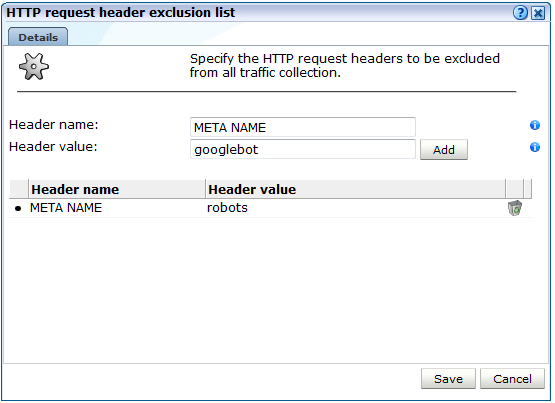Focus the Header name input field
The image size is (555, 403).
click(x=303, y=127)
